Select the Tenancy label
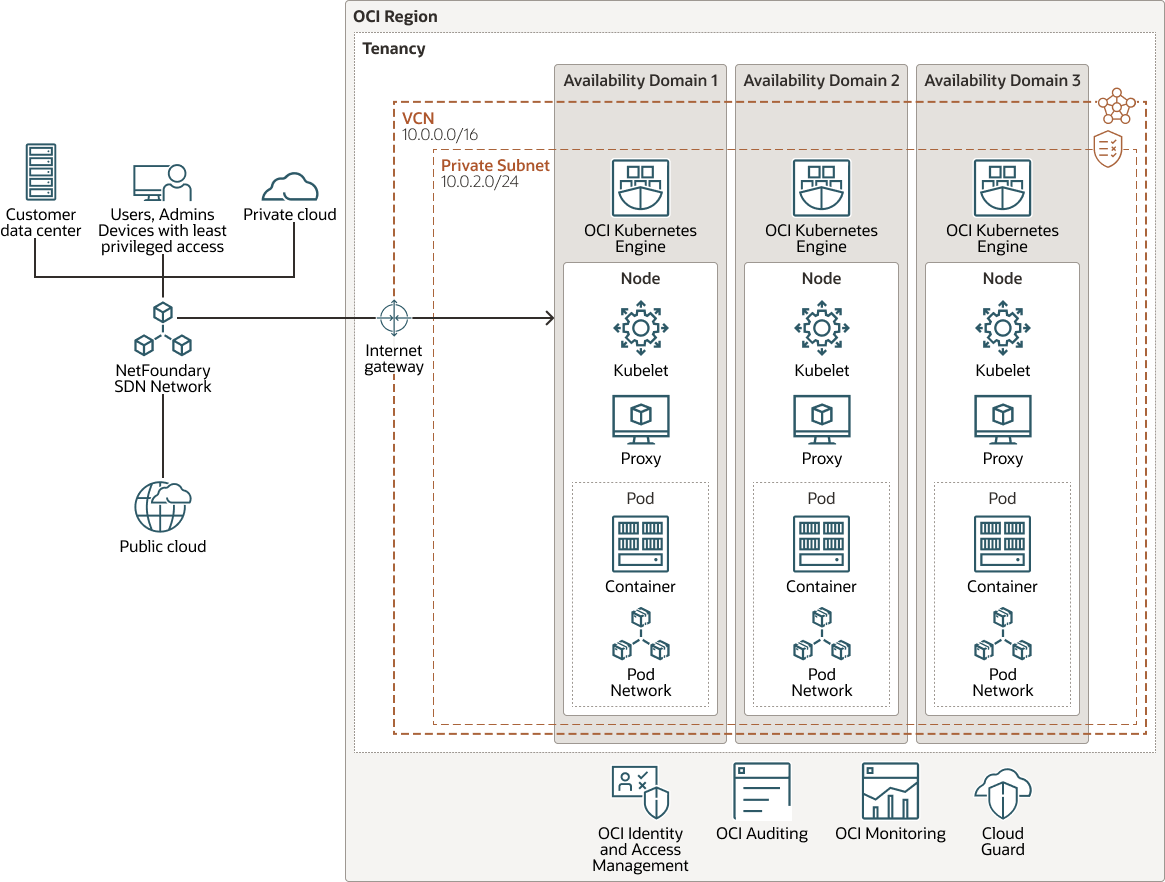This screenshot has height=882, width=1165. (x=394, y=48)
